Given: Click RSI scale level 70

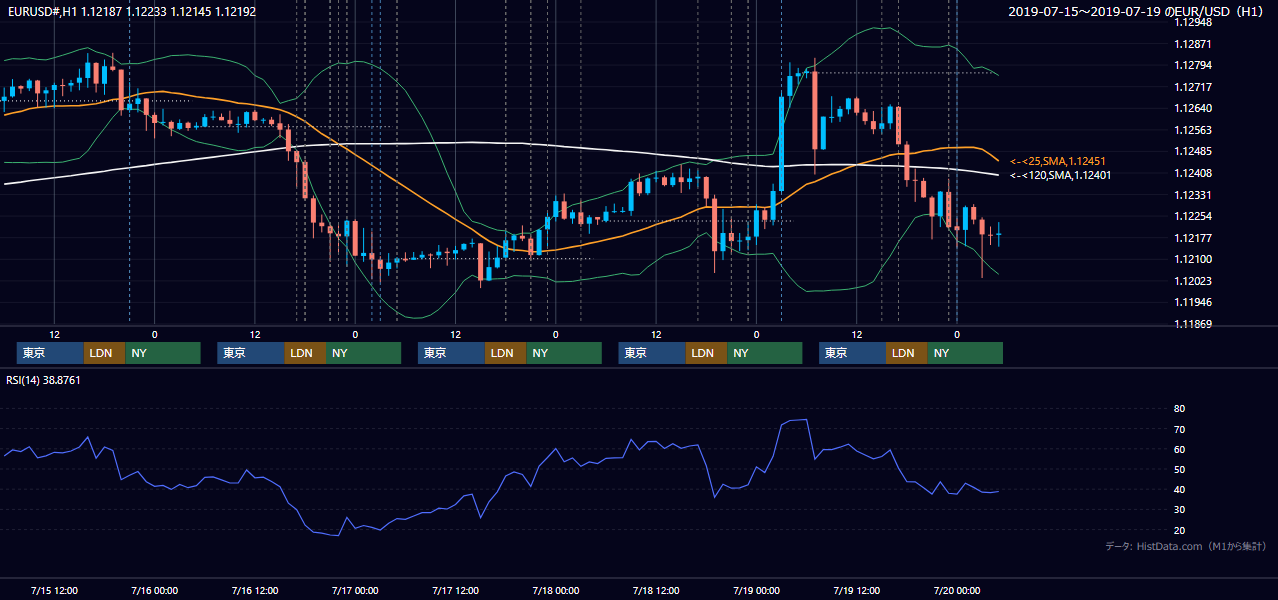Looking at the screenshot, I should 1180,429.
